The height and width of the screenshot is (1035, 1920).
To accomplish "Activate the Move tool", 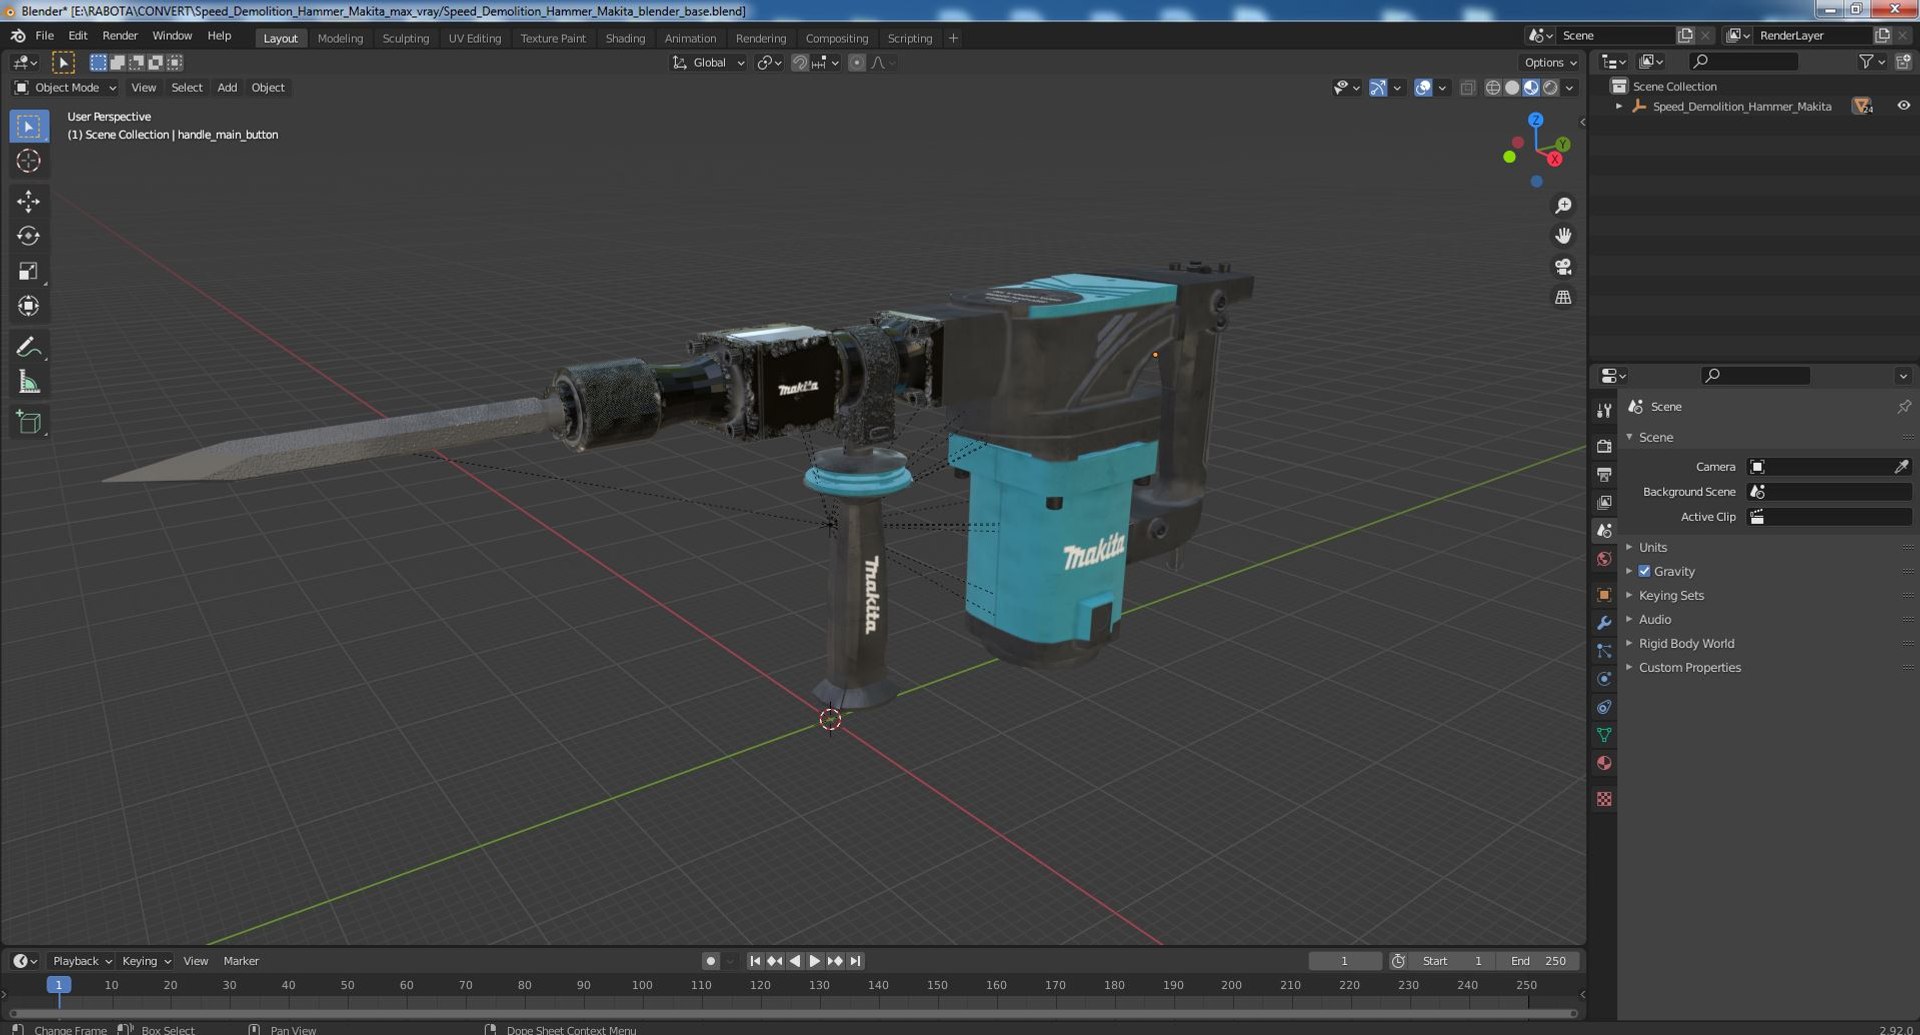I will pyautogui.click(x=28, y=201).
